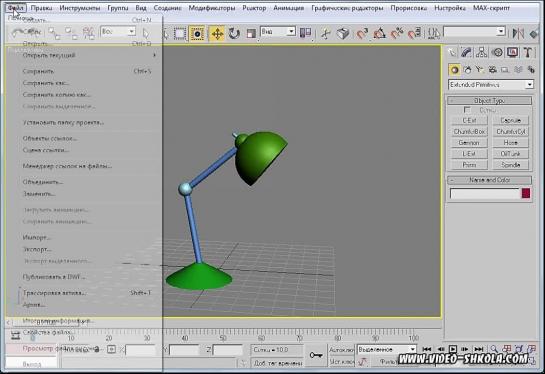Image resolution: width=545 pixels, height=374 pixels.
Task: Click the Spindle button
Action: [510, 165]
